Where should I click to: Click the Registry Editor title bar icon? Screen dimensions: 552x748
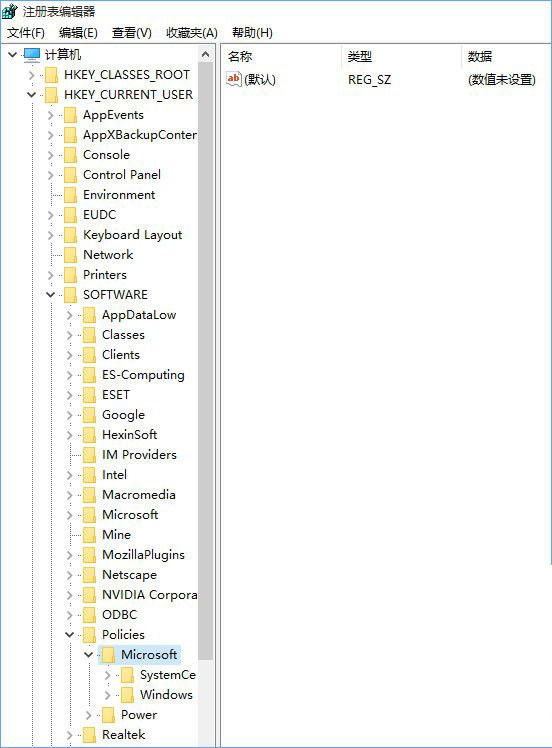tap(10, 10)
